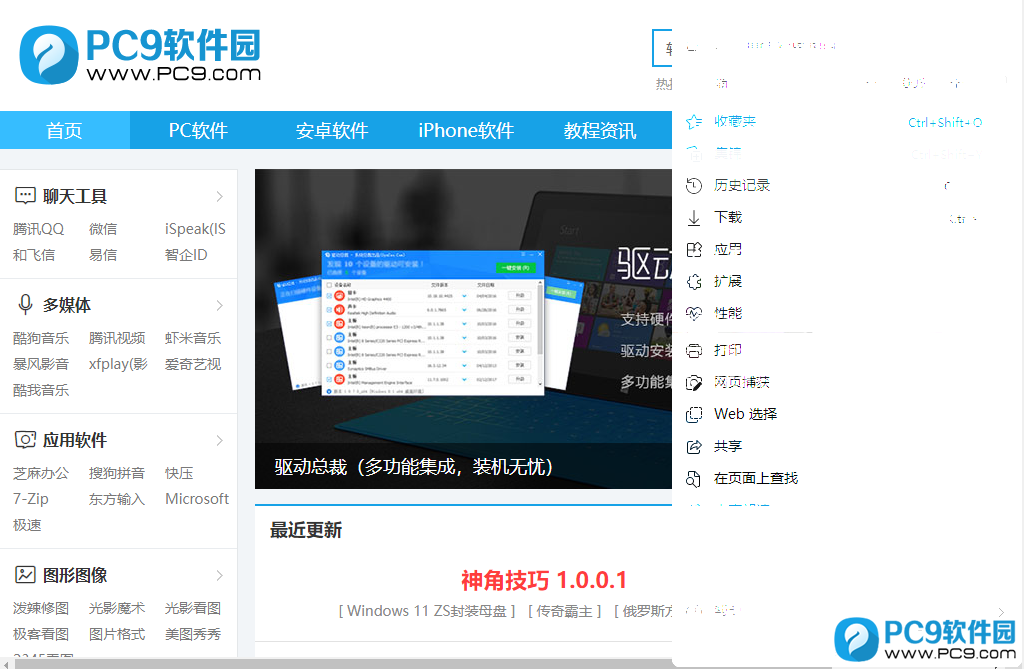This screenshot has height=669, width=1025.
Task: Open the 收藏夹 favorites star icon
Action: 694,122
